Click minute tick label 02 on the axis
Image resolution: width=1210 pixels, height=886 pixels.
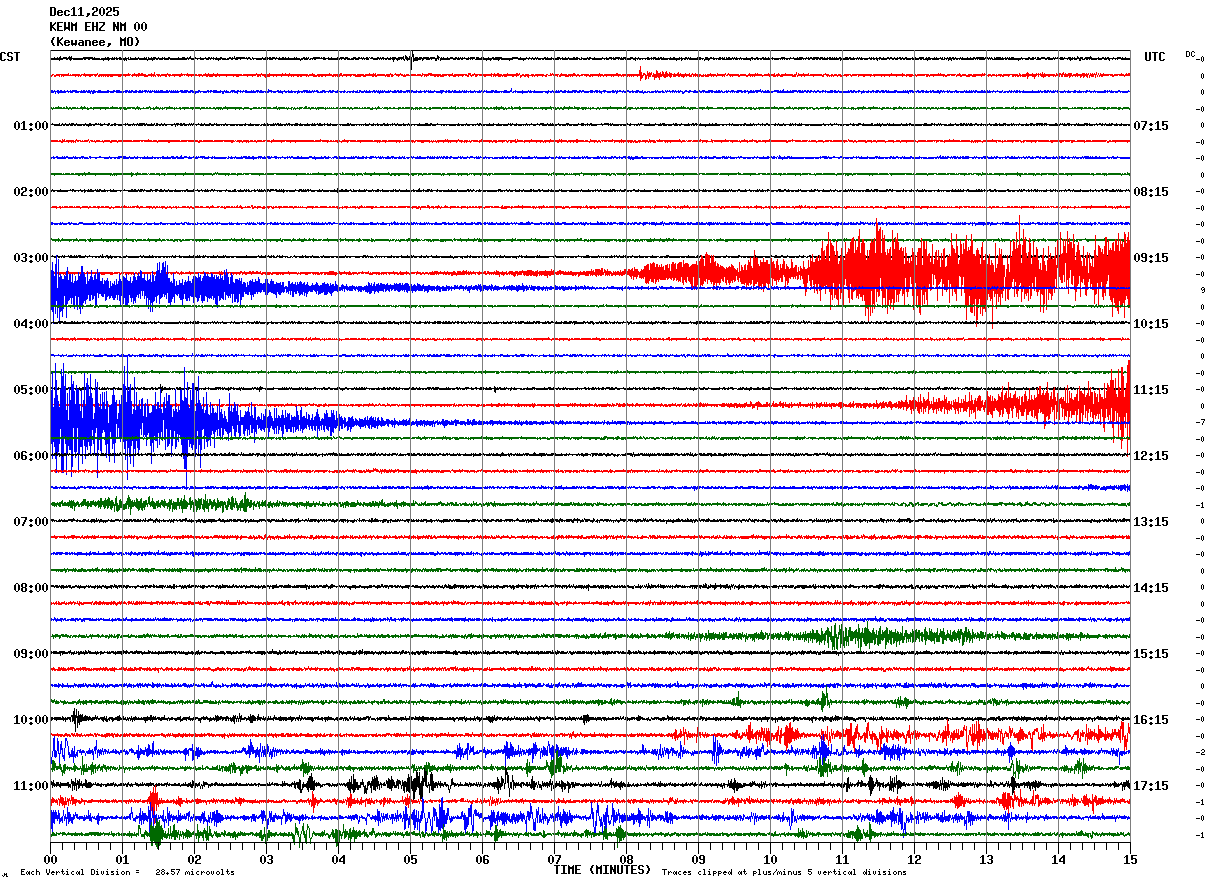pos(194,859)
